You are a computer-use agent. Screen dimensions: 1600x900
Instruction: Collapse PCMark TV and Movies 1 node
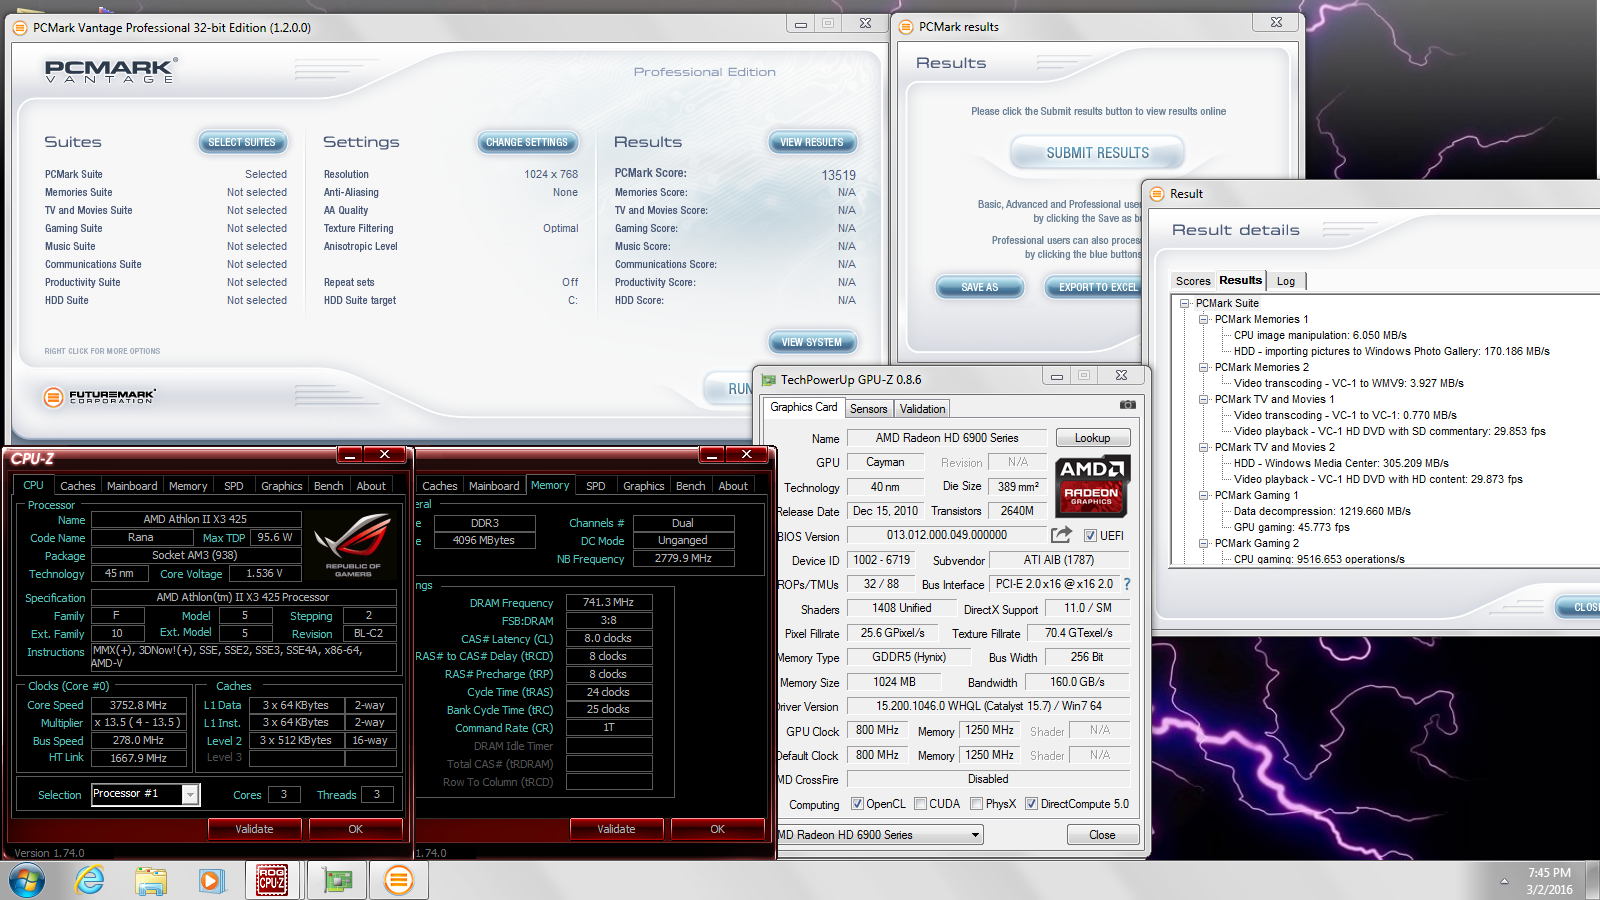[1204, 399]
